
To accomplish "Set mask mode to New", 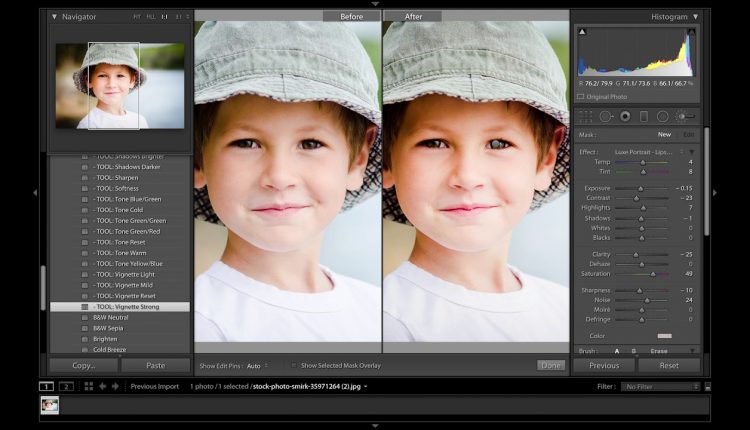I will [x=664, y=134].
